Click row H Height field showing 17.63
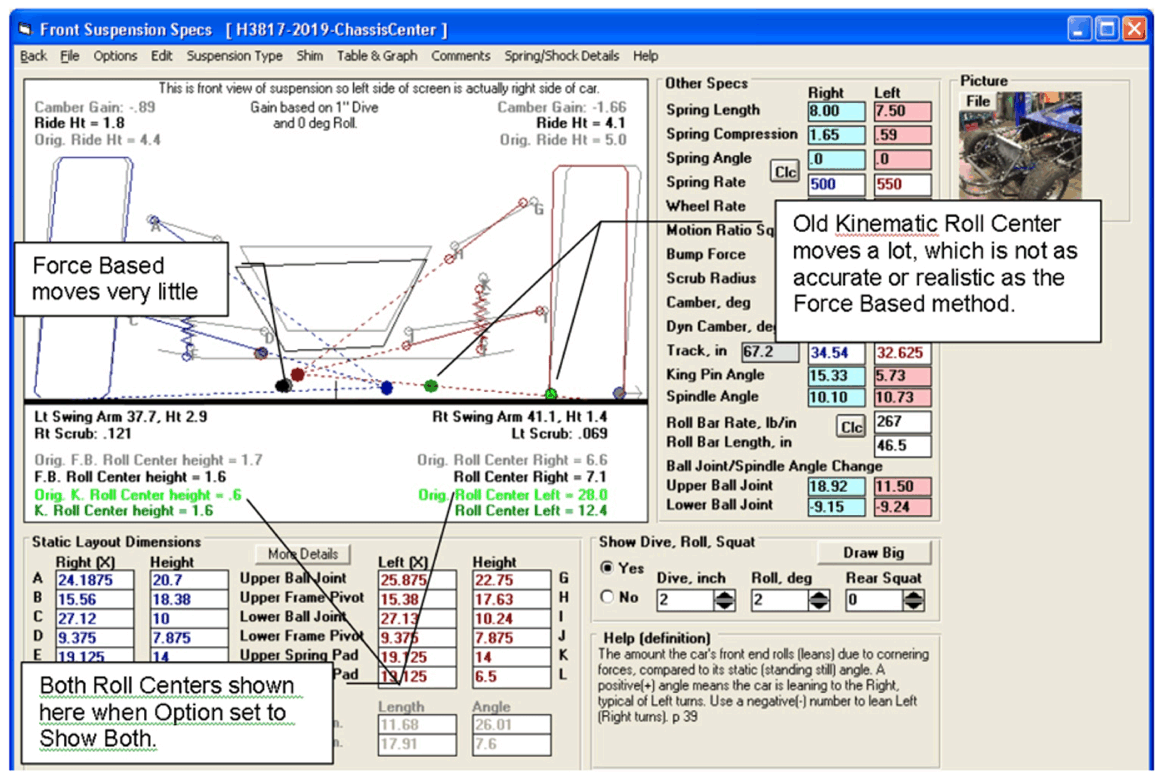Image resolution: width=1160 pixels, height=774 pixels. click(511, 599)
